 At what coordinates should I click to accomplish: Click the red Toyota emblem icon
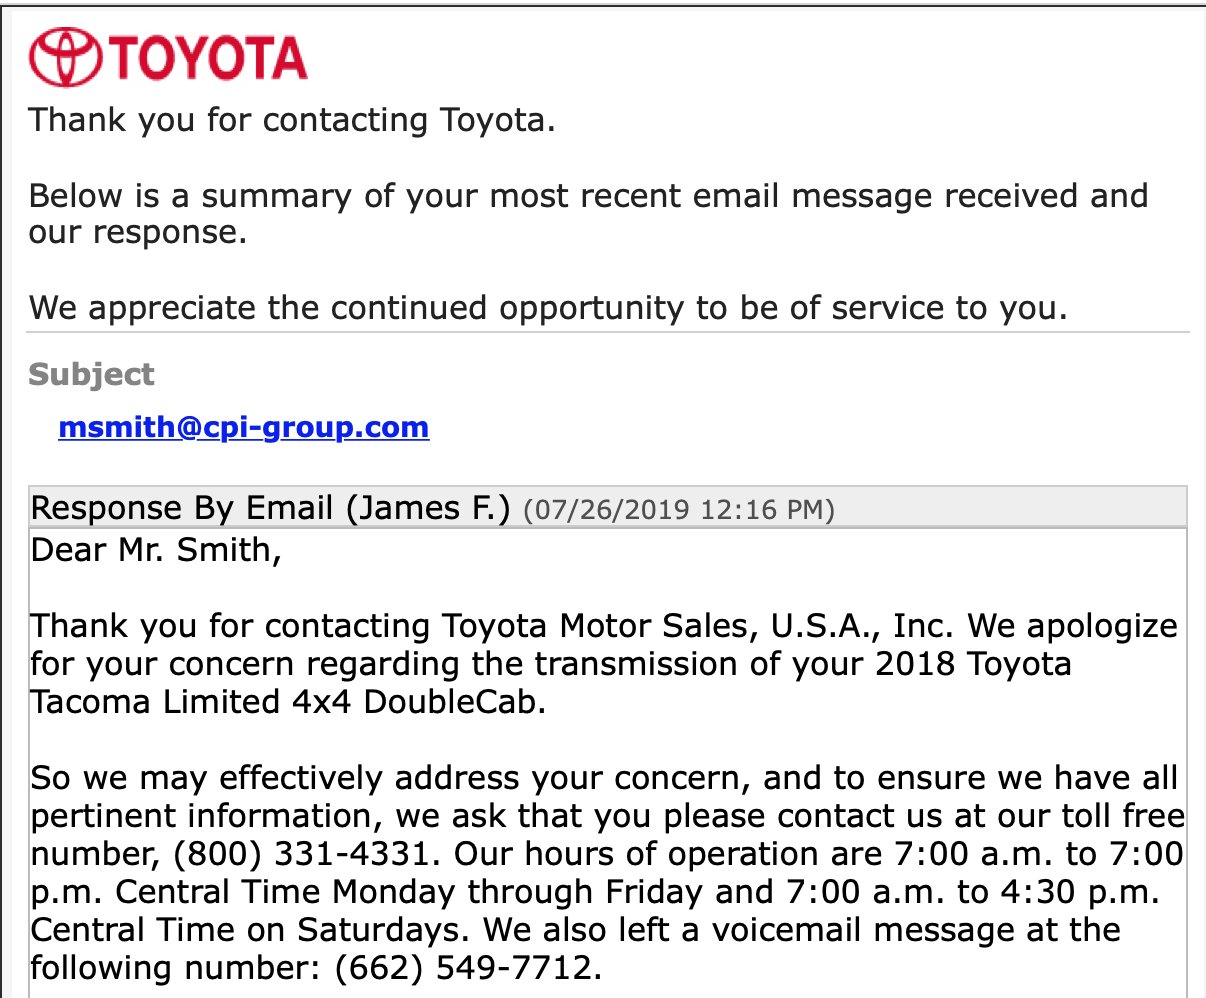tap(66, 58)
